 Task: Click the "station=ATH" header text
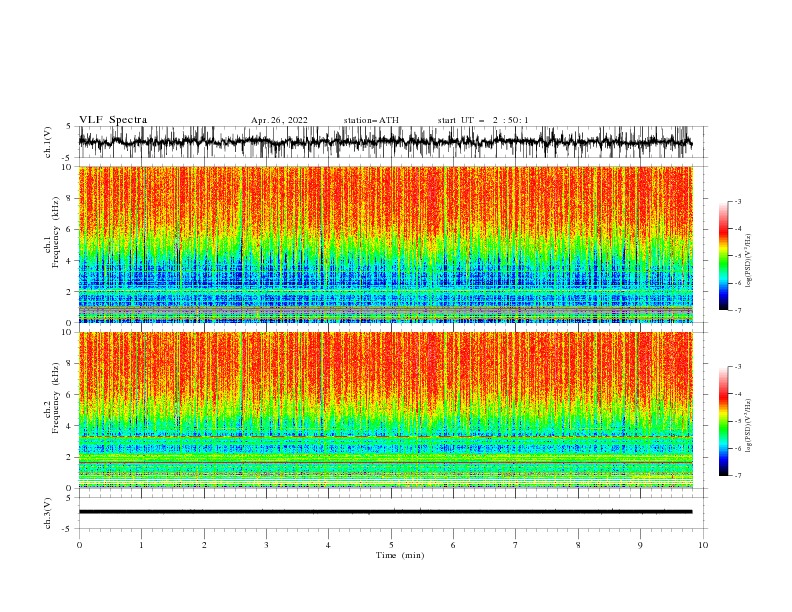click(x=371, y=120)
